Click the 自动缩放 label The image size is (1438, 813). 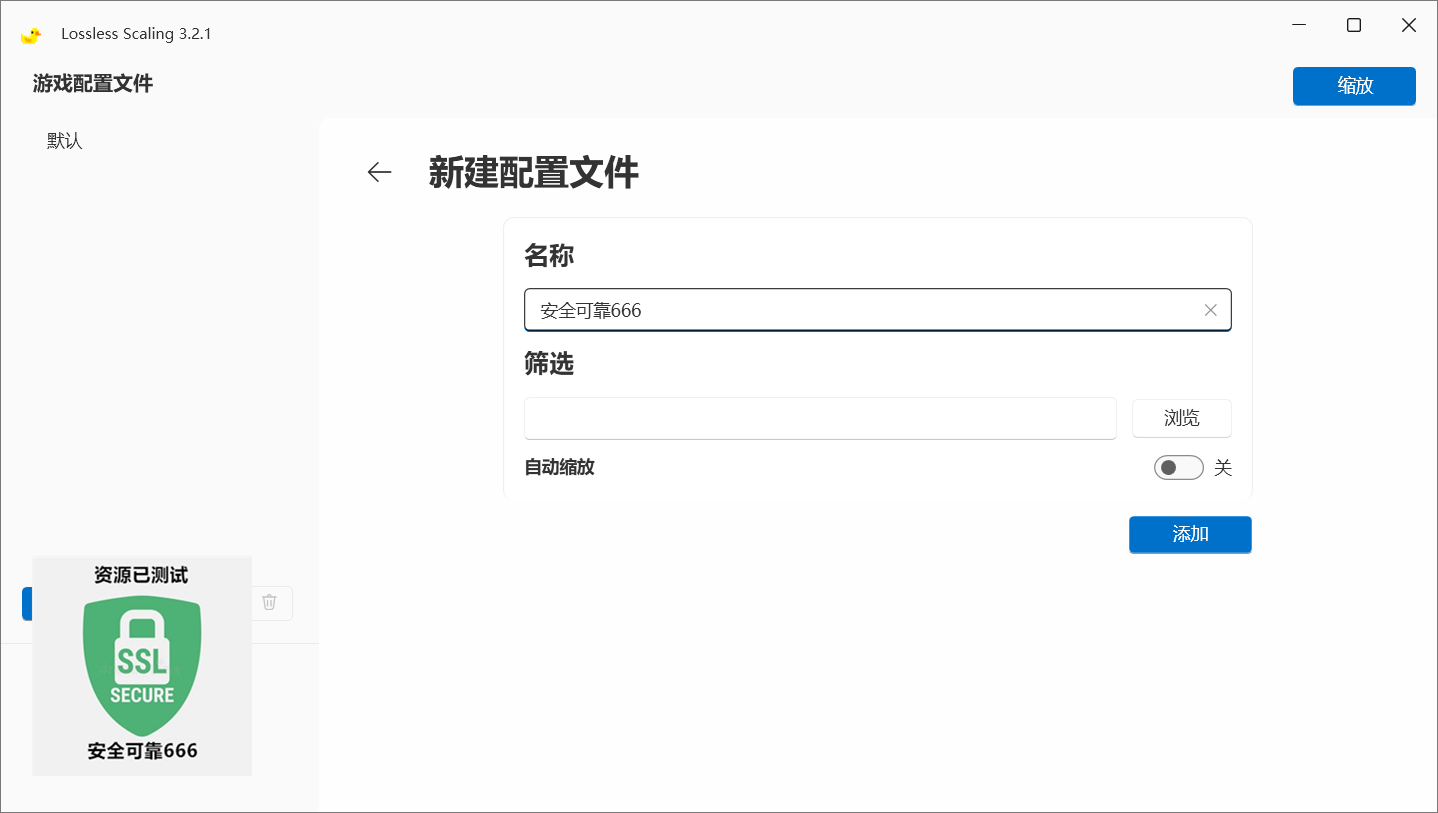[x=559, y=467]
